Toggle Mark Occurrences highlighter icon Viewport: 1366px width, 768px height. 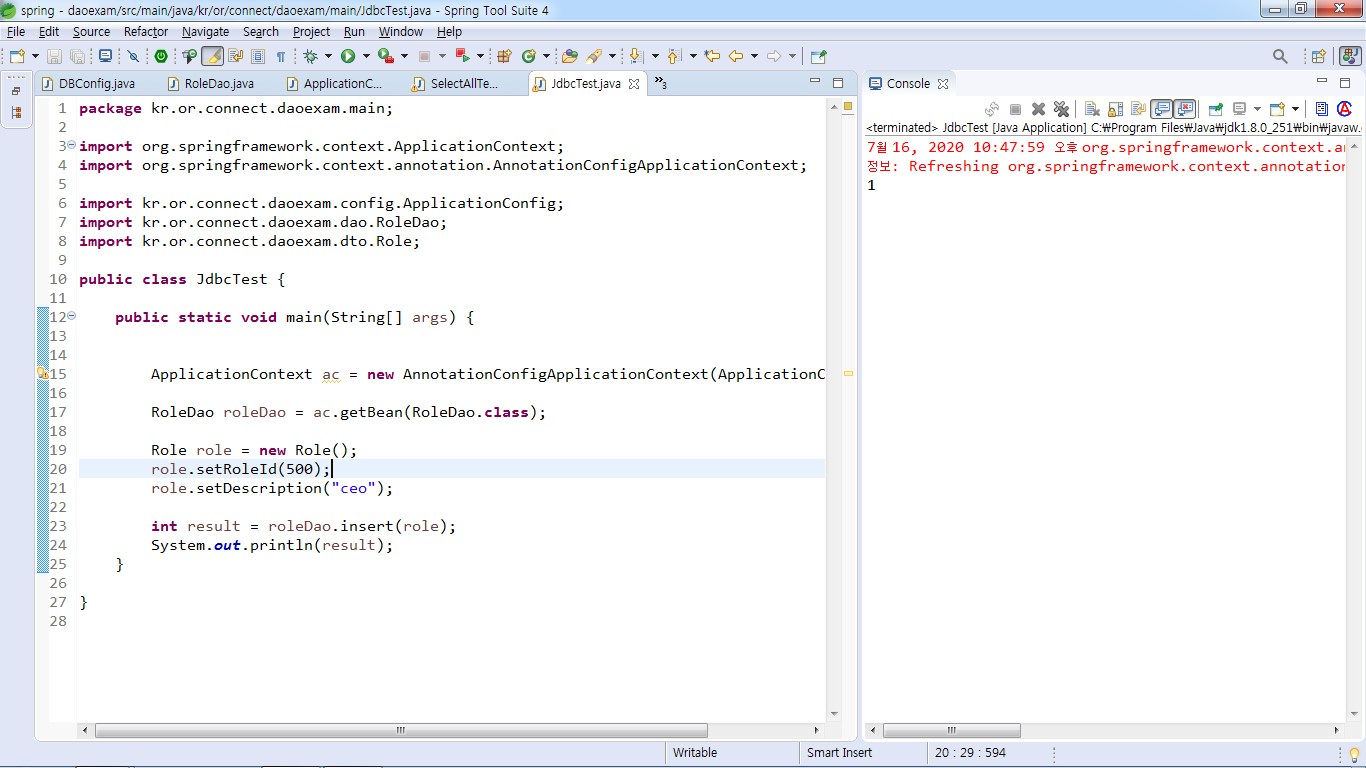(x=212, y=56)
